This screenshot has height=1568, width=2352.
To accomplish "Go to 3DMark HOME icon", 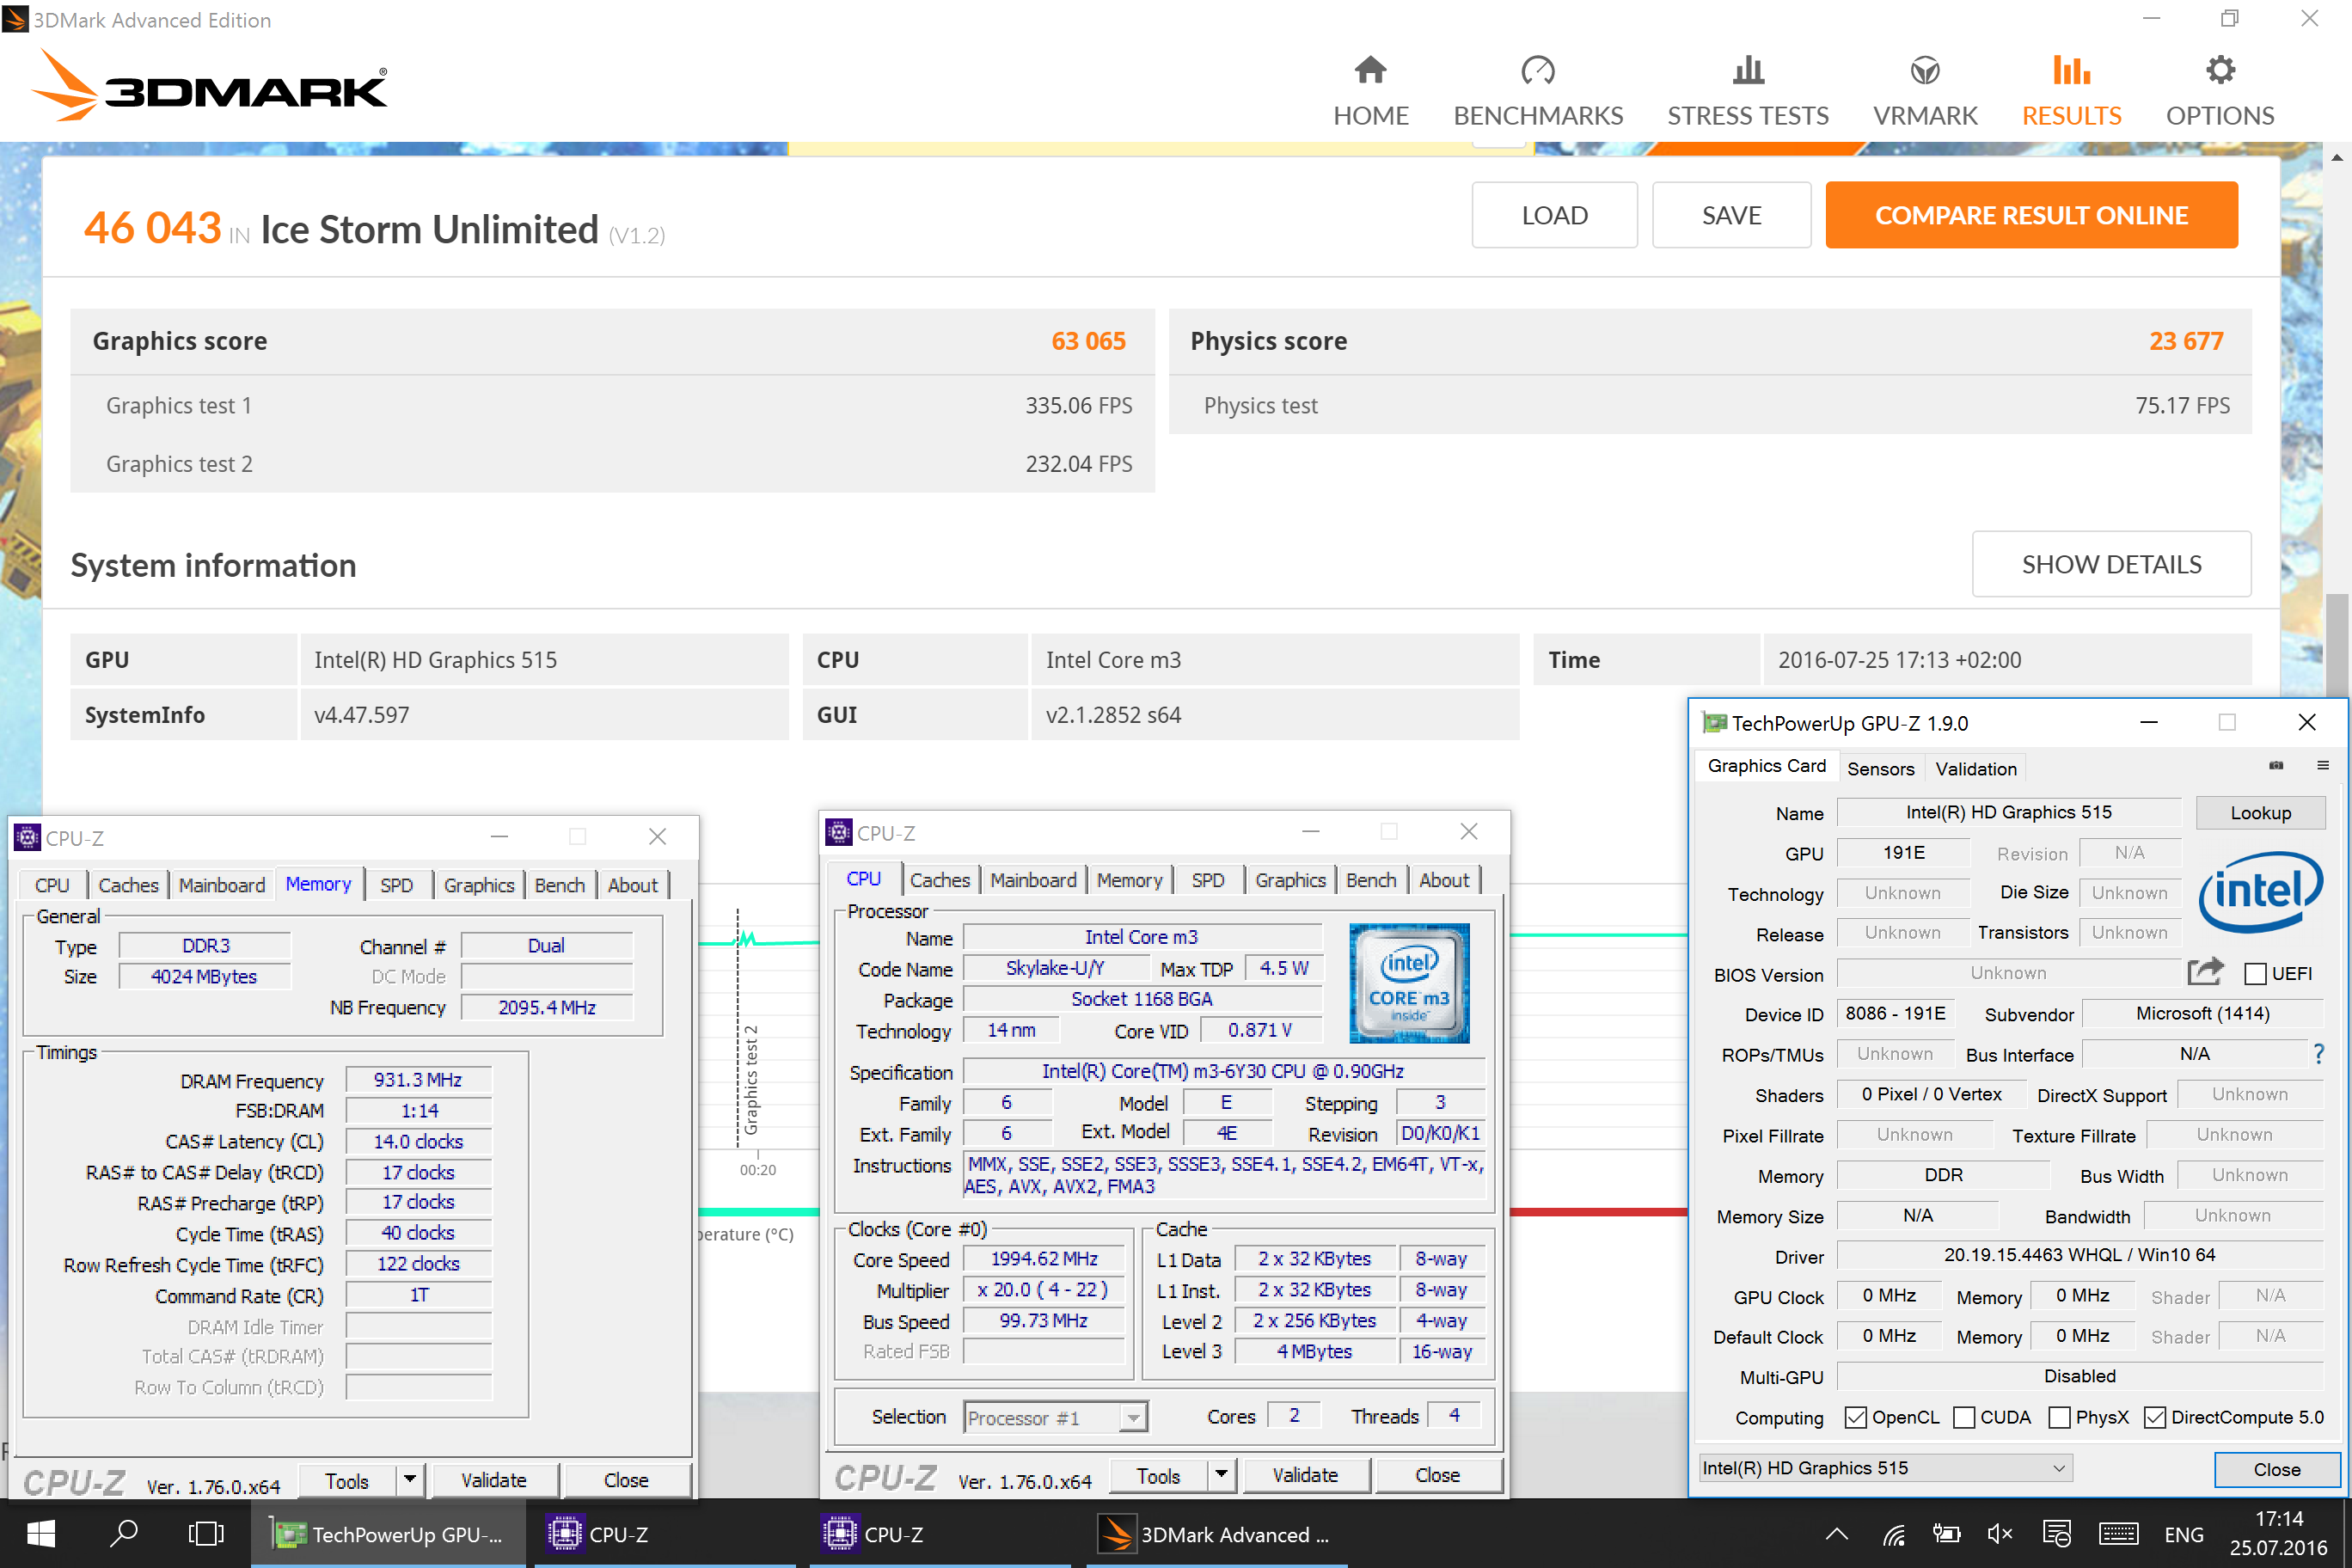I will click(x=1370, y=70).
